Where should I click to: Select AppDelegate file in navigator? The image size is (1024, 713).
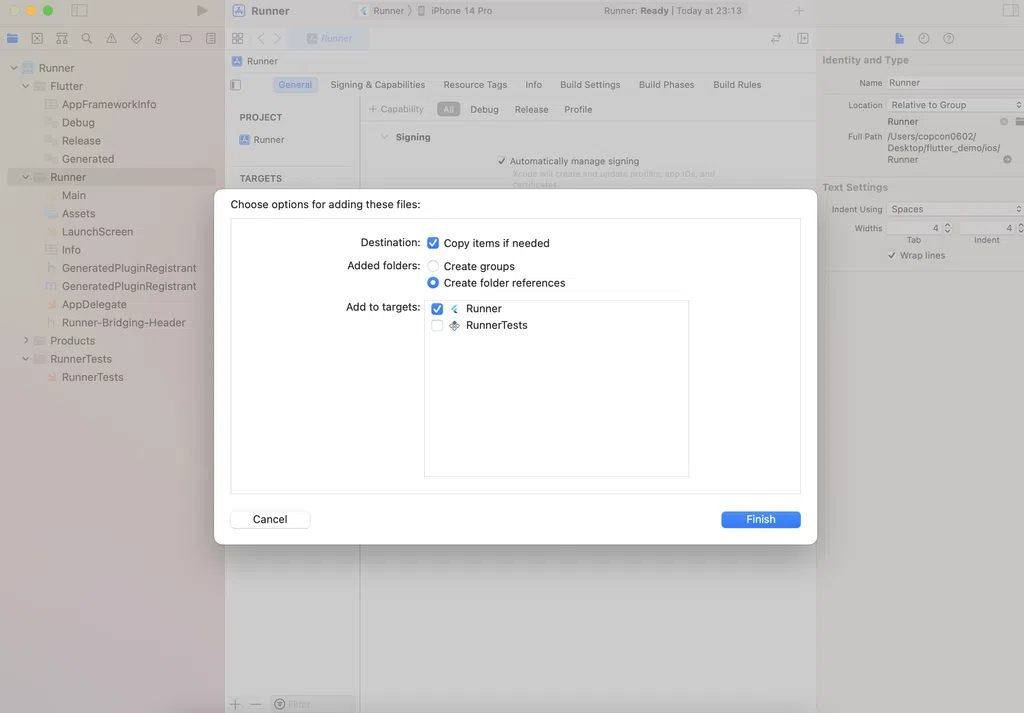click(x=94, y=304)
